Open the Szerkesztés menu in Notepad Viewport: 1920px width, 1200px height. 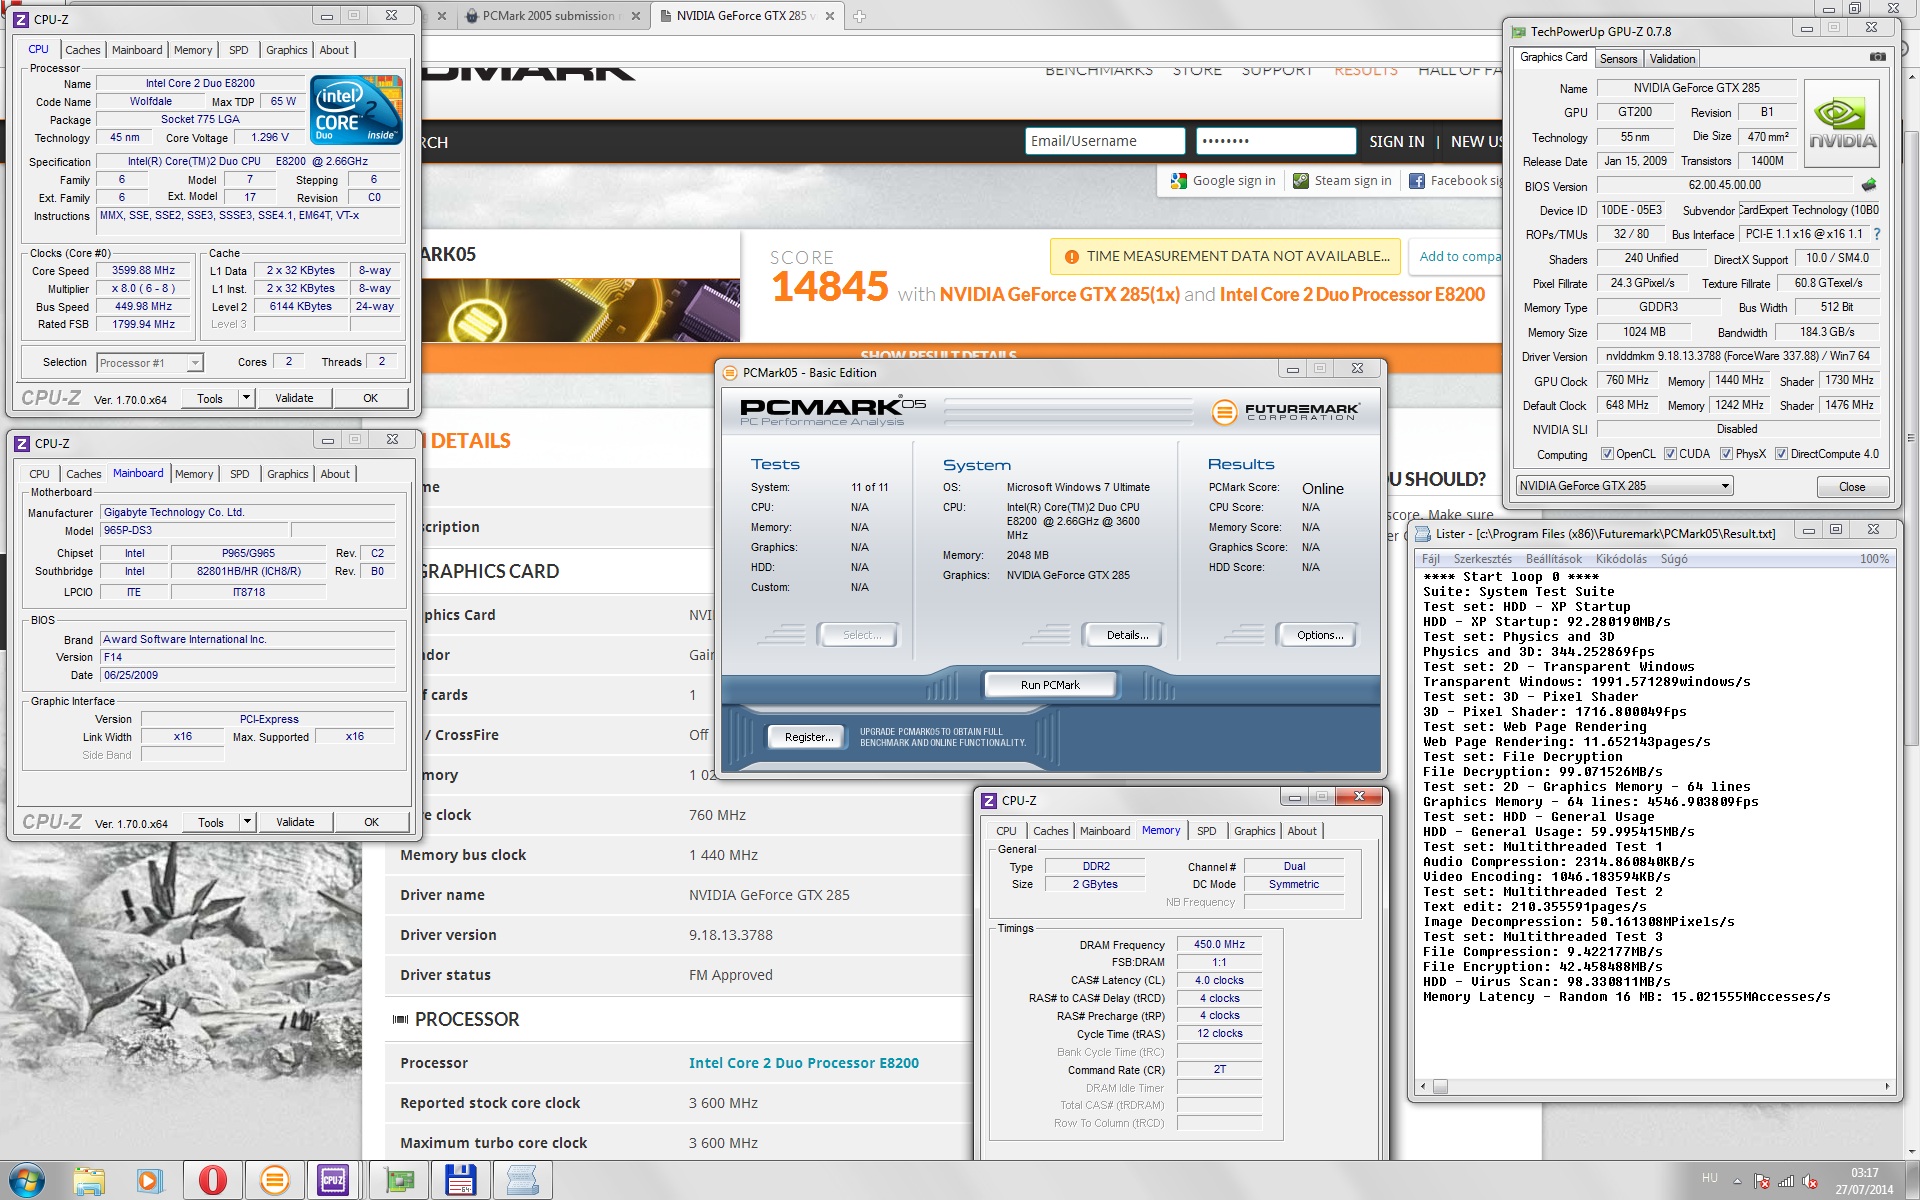pyautogui.click(x=1482, y=559)
